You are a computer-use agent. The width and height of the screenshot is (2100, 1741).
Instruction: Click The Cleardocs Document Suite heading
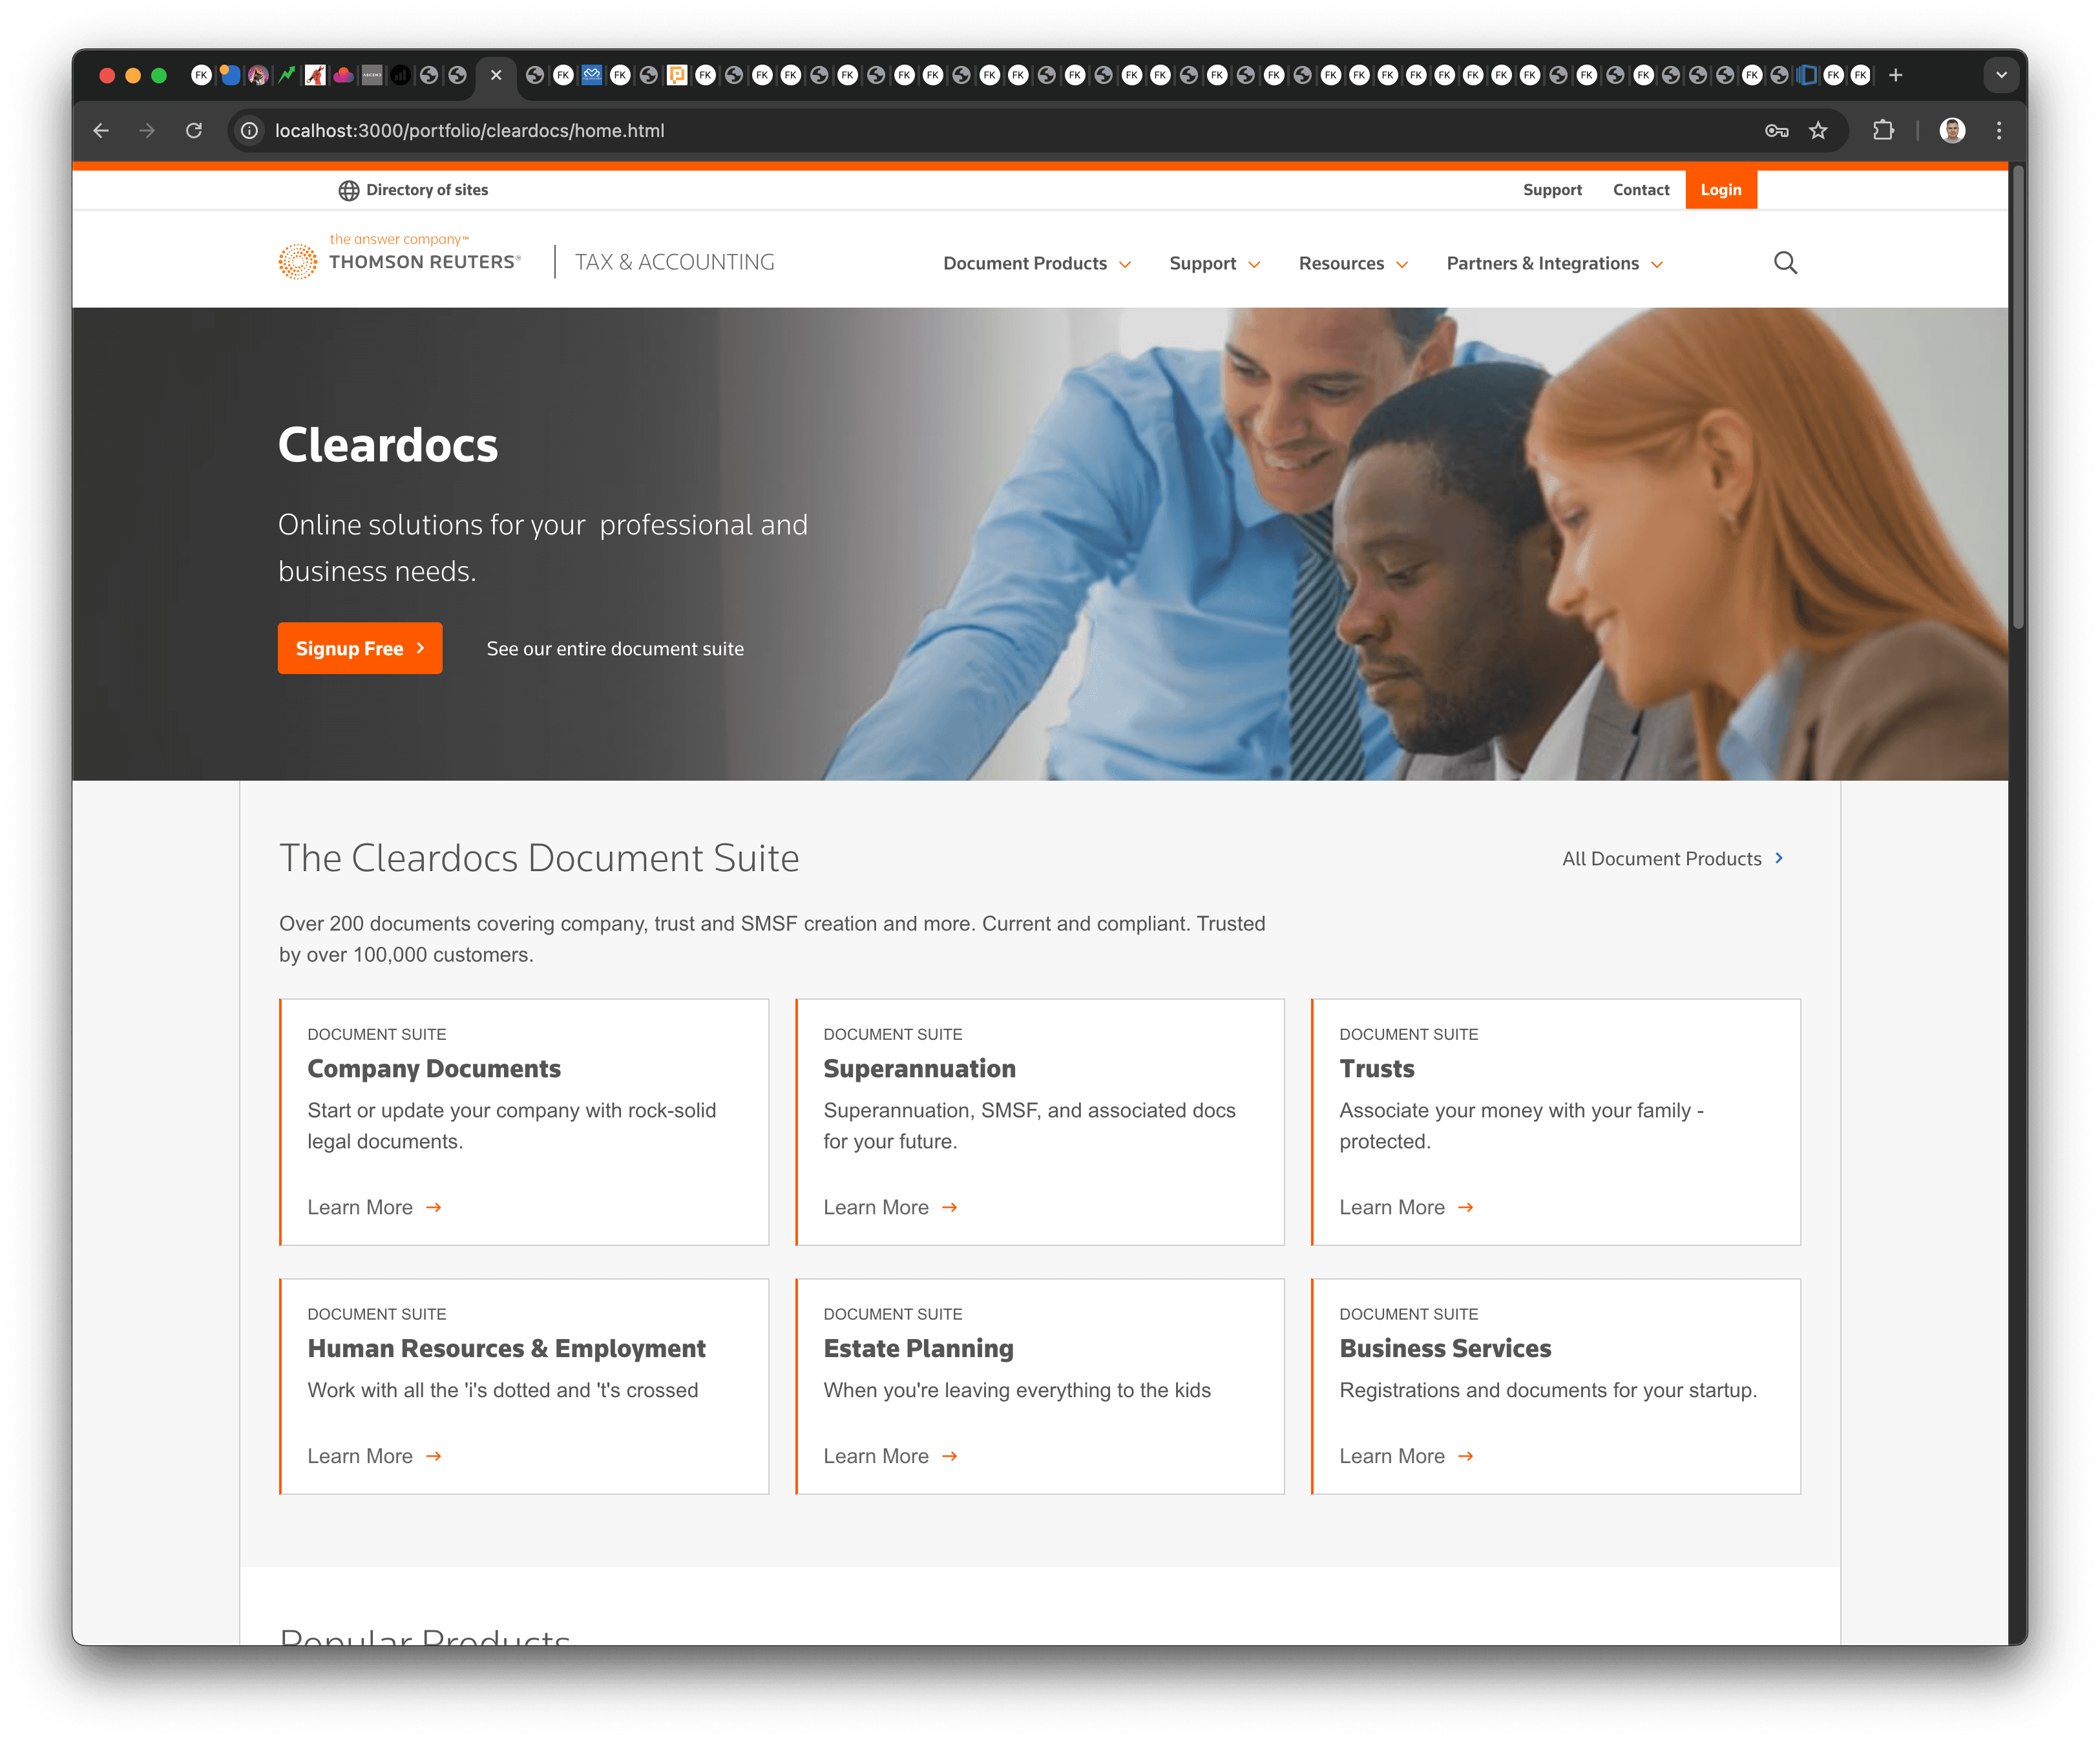[539, 858]
